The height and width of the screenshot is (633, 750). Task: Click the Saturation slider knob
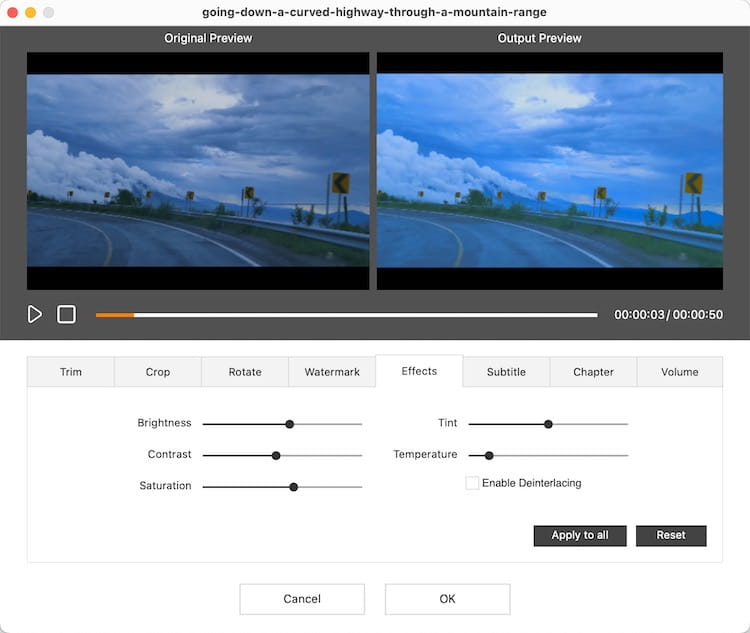[x=294, y=487]
